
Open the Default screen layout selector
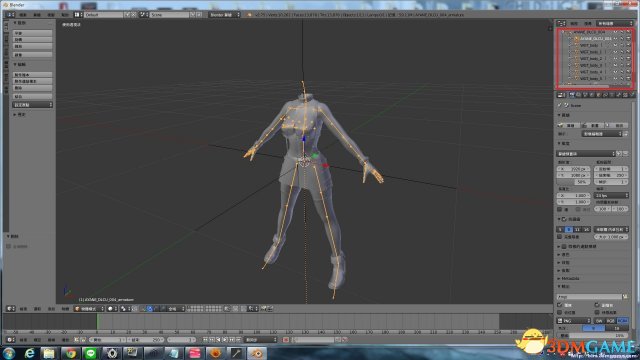tap(103, 15)
